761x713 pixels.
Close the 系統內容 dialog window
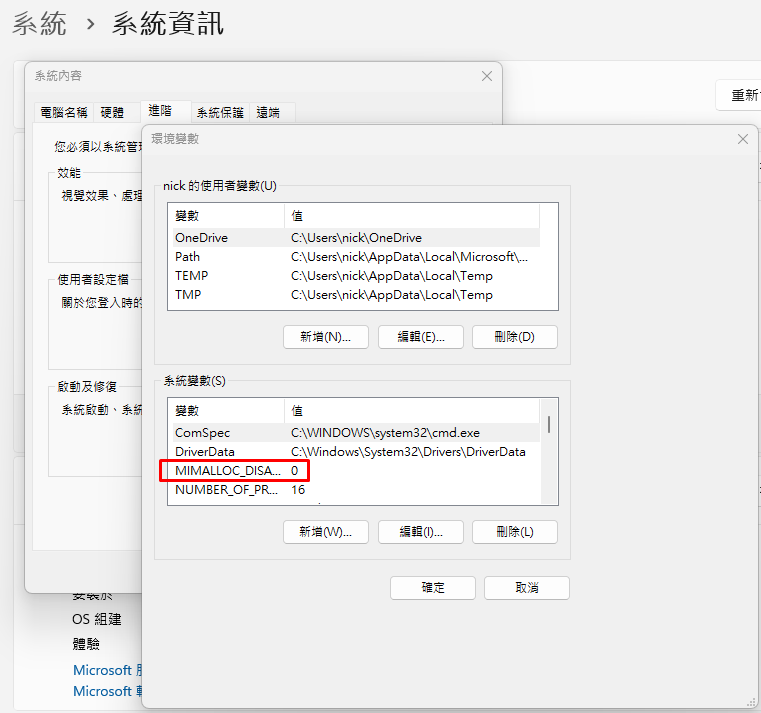tap(486, 76)
